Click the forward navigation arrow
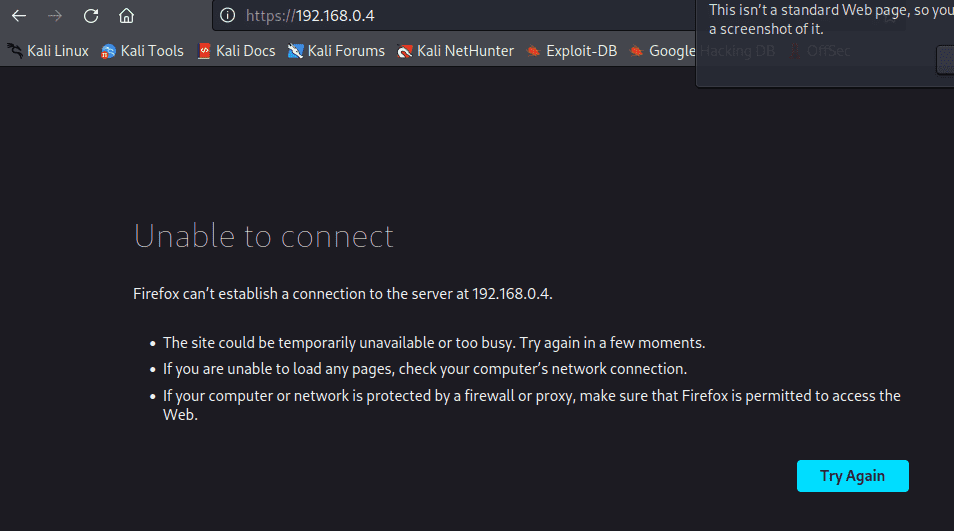The image size is (954, 531). tap(55, 16)
